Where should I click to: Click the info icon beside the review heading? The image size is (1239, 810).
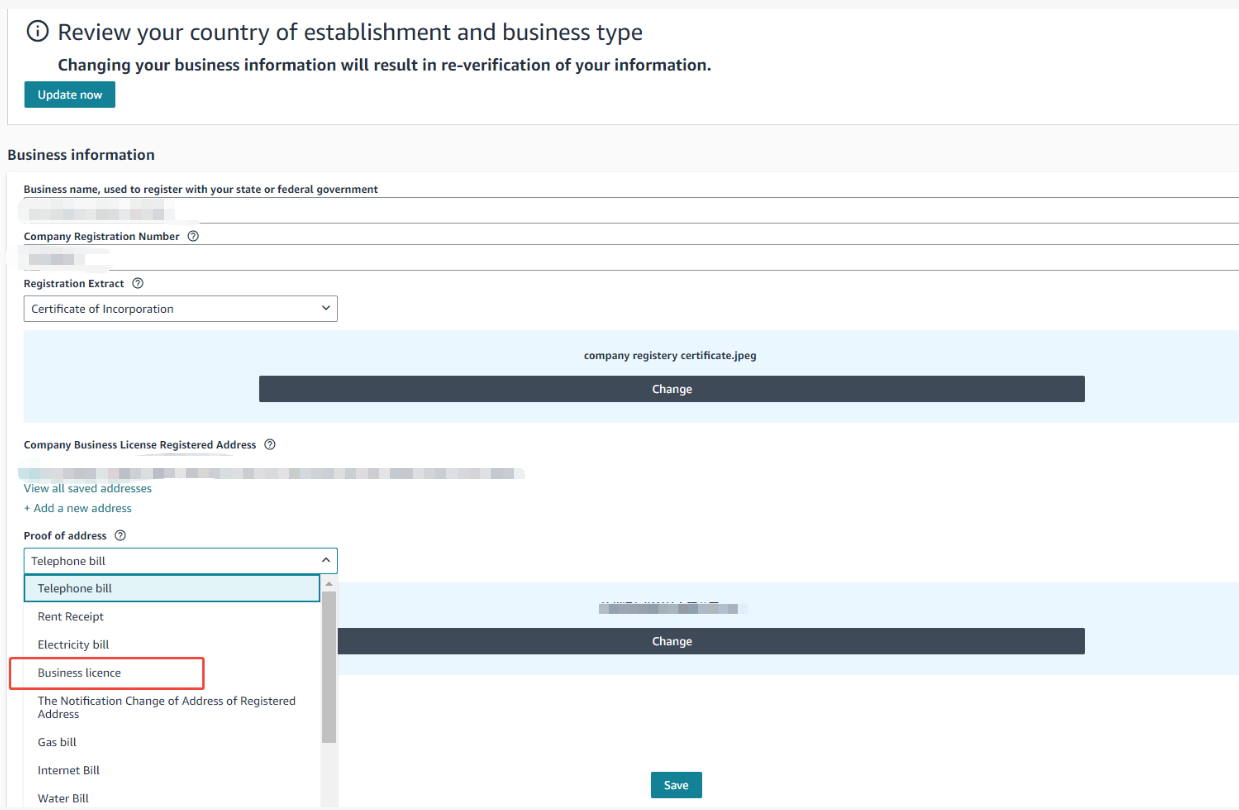(x=37, y=32)
